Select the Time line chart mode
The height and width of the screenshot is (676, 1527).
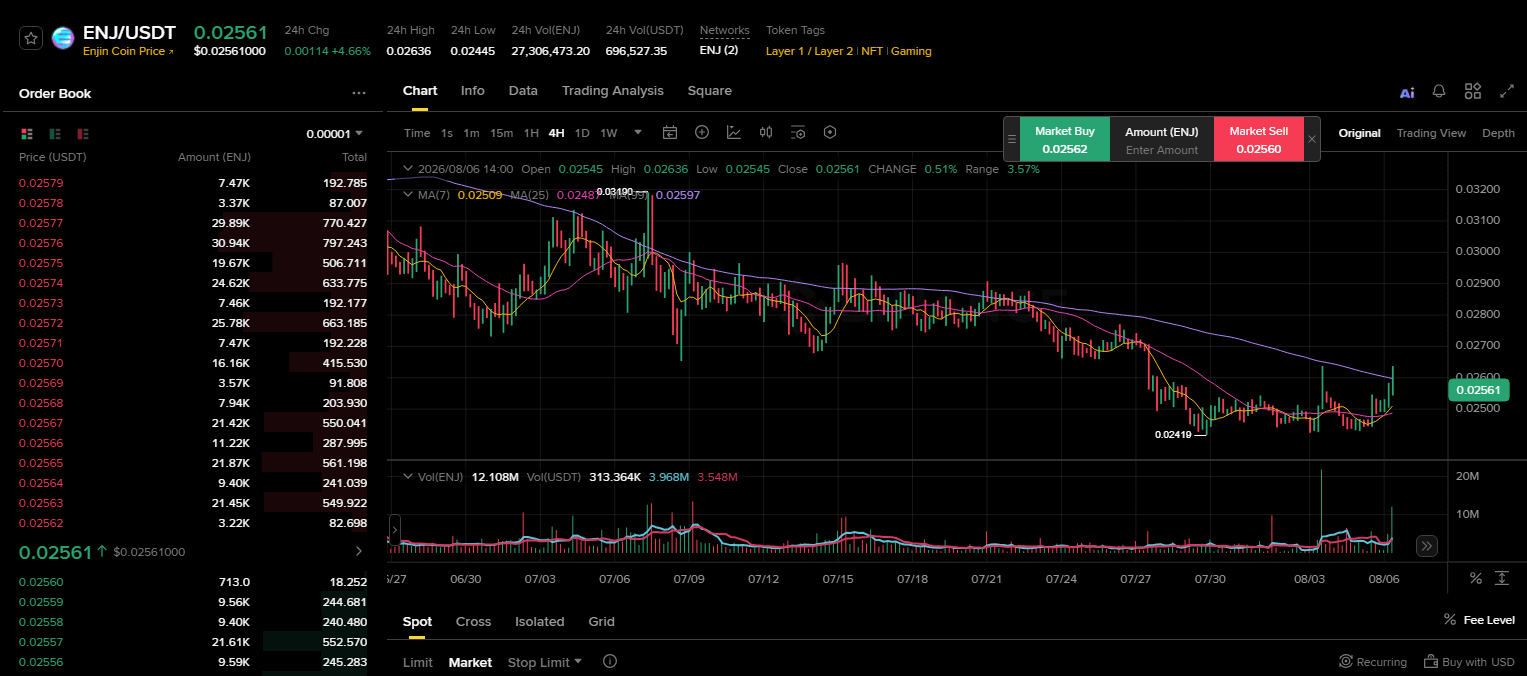[417, 133]
